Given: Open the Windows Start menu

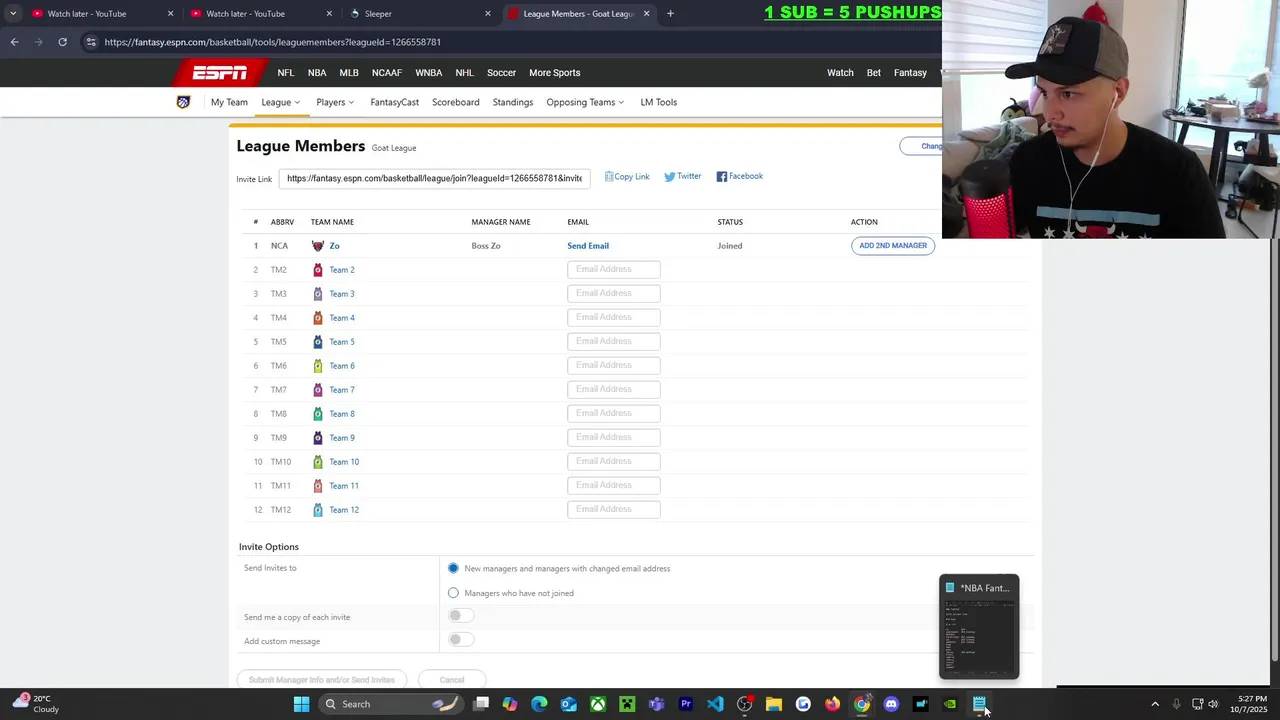Looking at the screenshot, I should click(301, 704).
